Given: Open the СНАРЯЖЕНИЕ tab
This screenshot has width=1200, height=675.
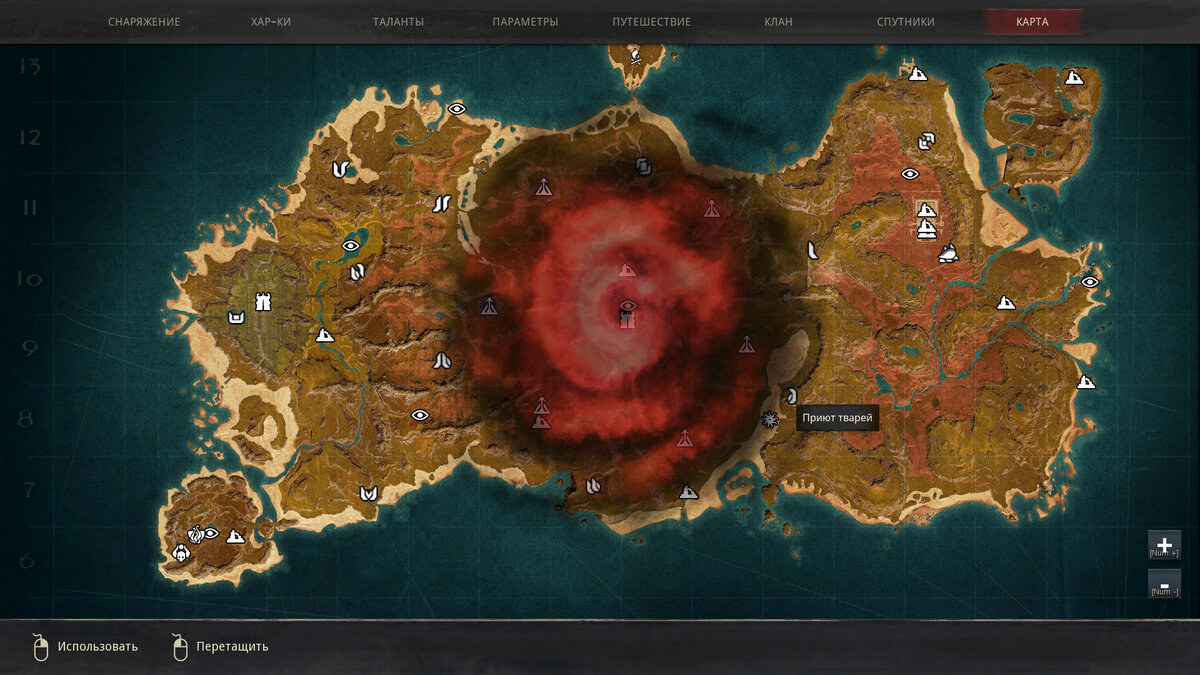Looking at the screenshot, I should (144, 22).
